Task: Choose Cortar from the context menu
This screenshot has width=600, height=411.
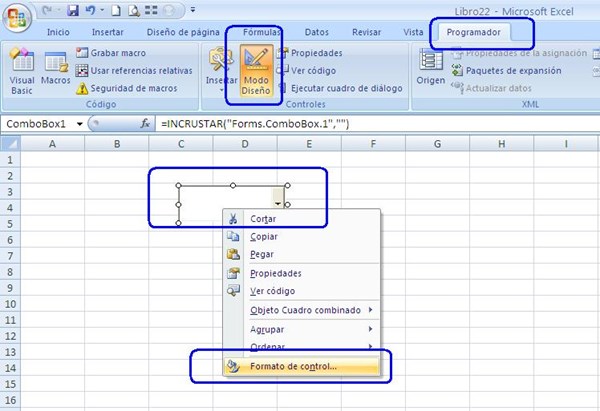Action: (302, 219)
